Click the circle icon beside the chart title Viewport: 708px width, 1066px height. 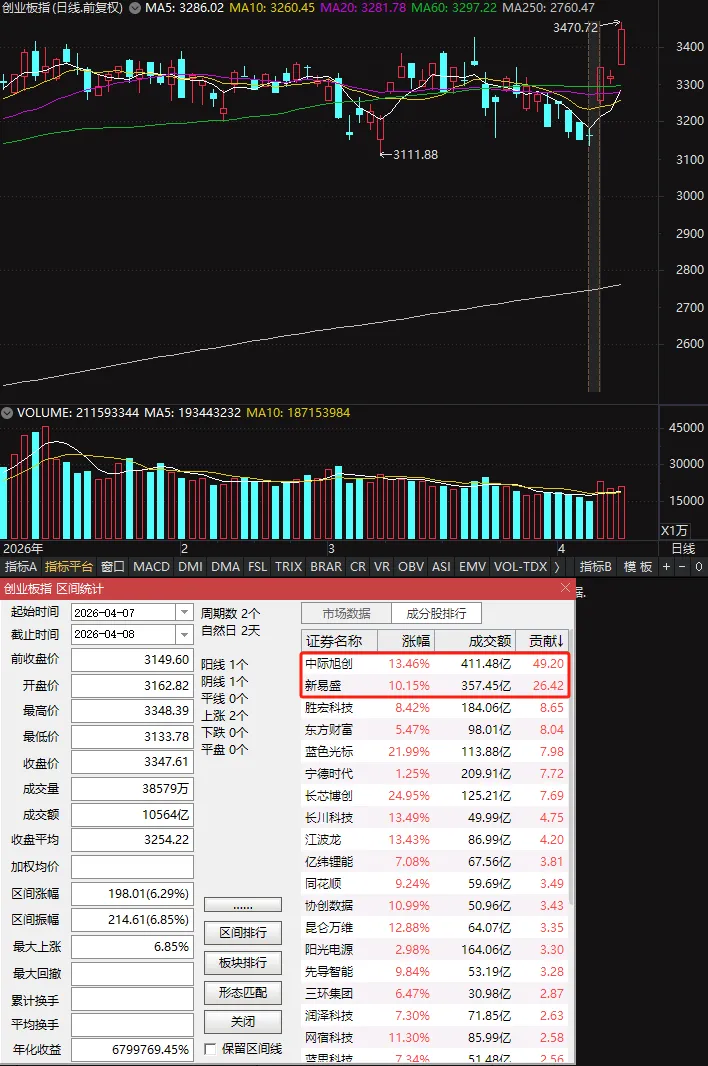[x=135, y=8]
